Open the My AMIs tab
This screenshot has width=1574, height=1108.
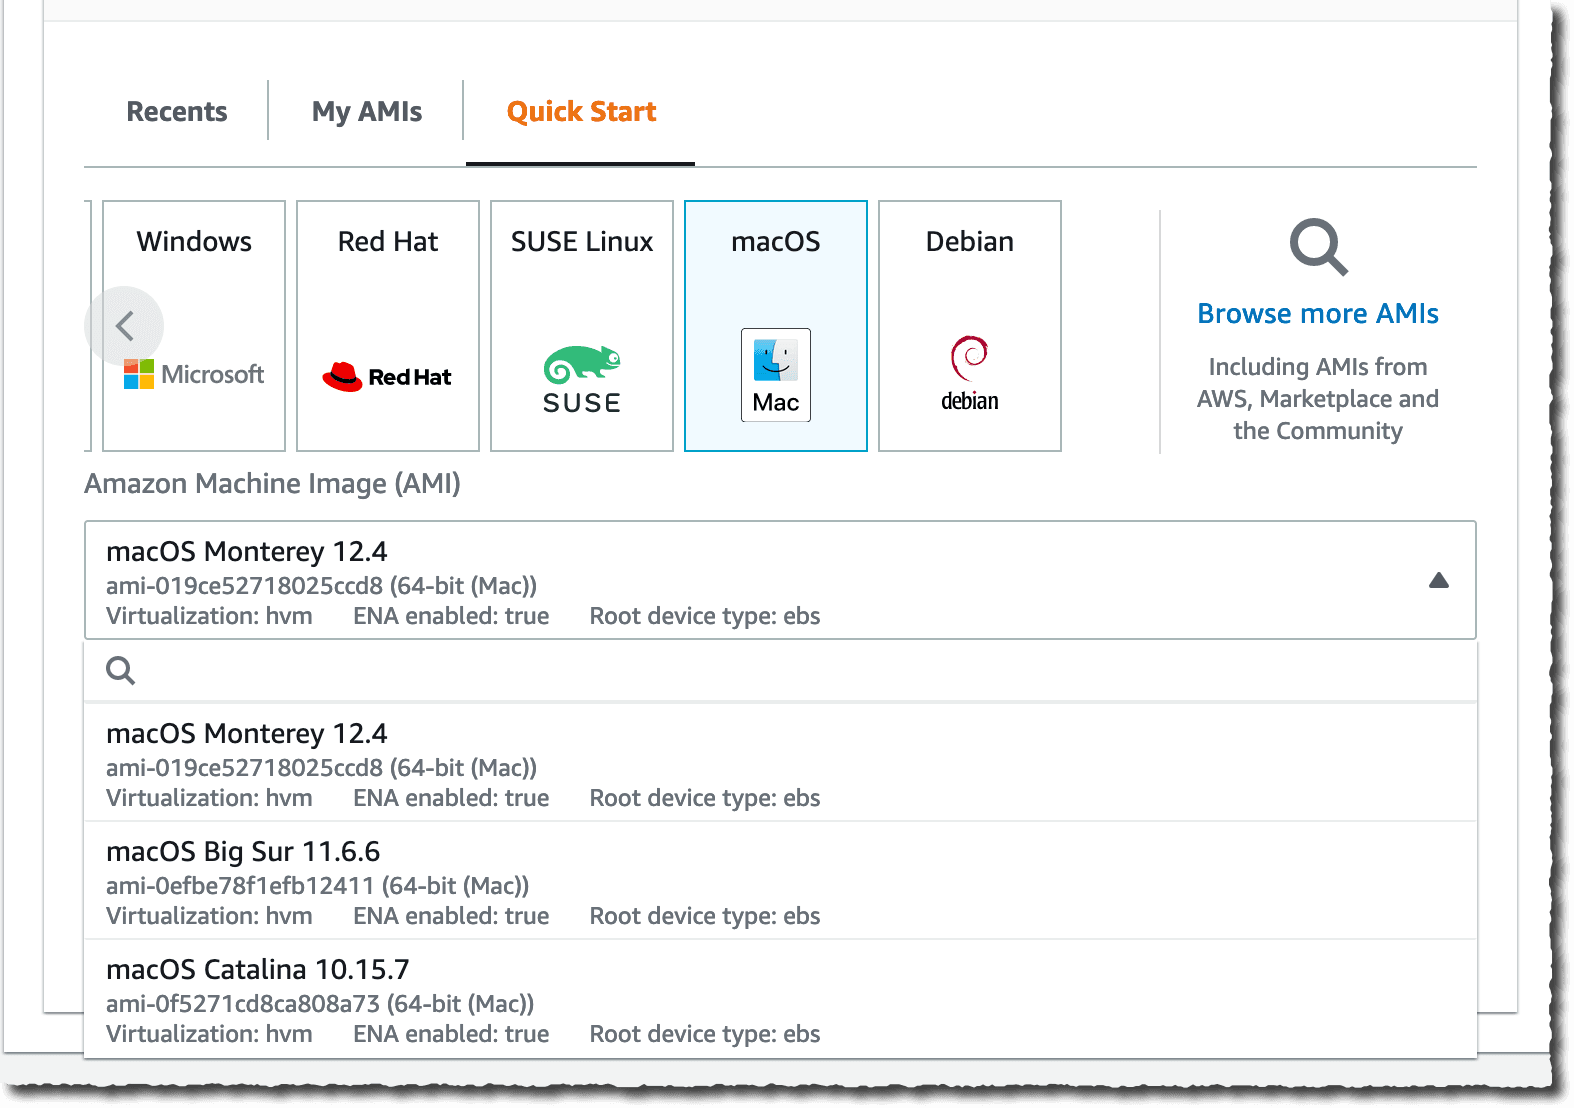point(367,111)
